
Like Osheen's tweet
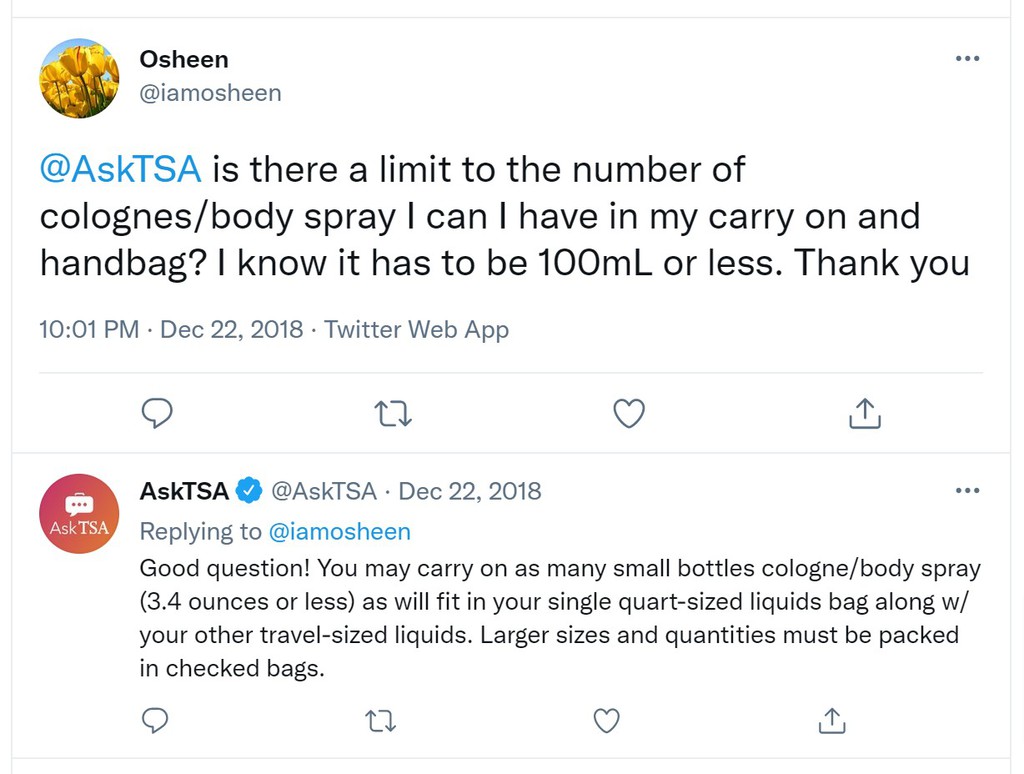628,412
